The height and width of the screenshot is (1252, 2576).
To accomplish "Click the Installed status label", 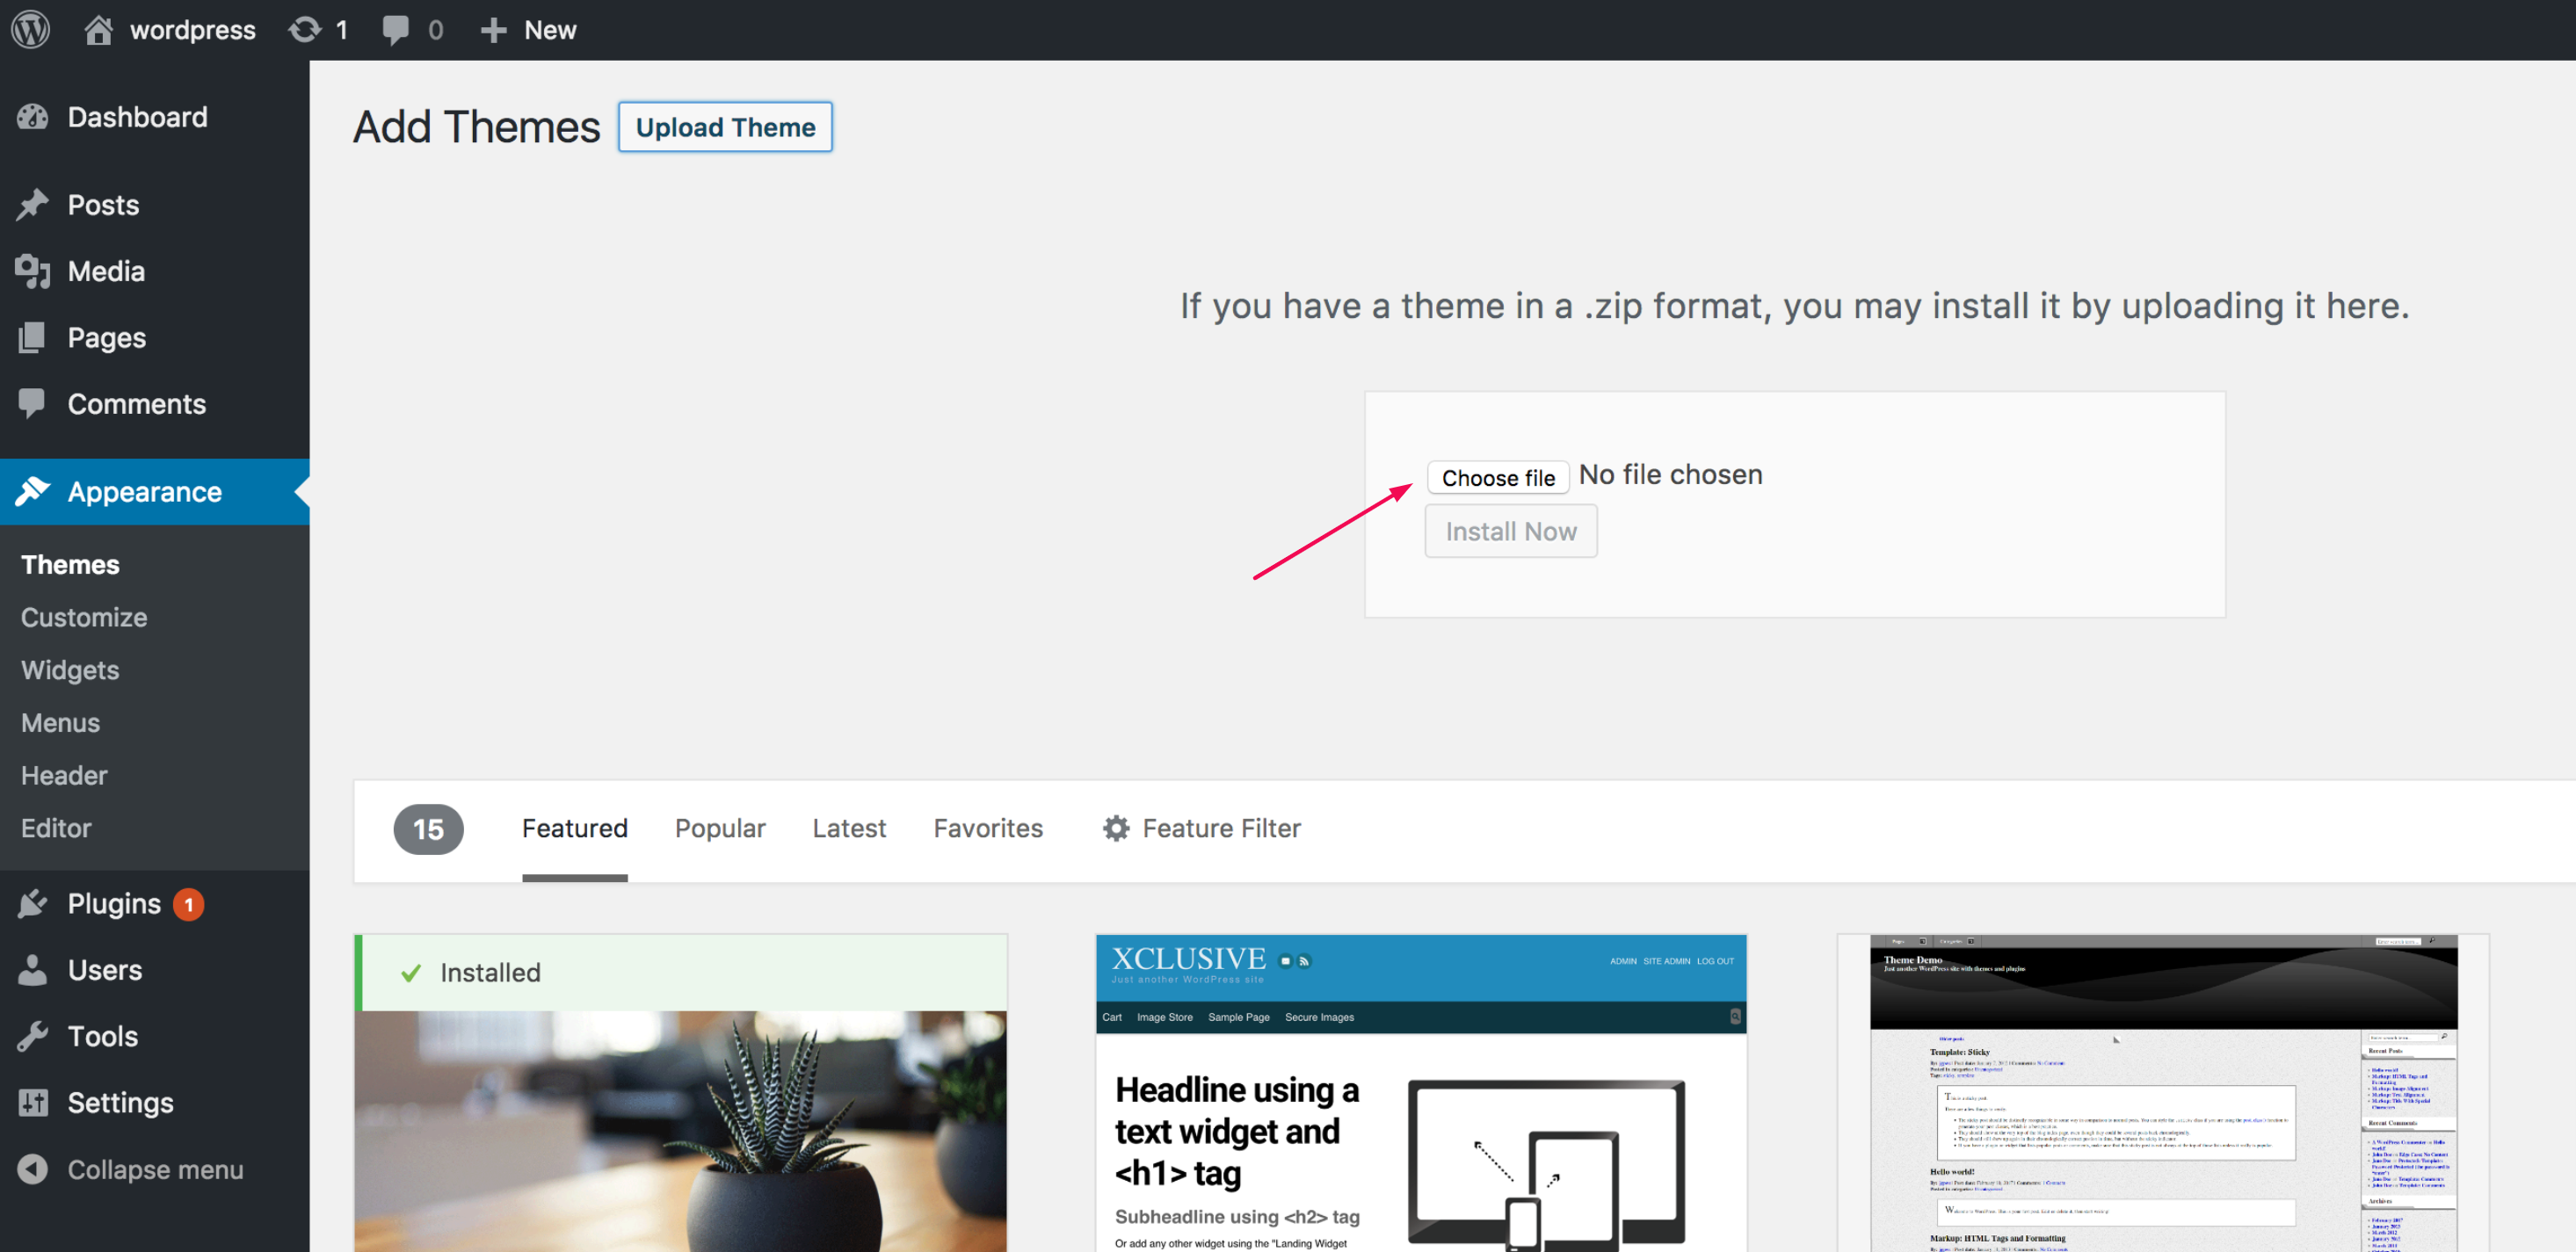I will pos(490,973).
